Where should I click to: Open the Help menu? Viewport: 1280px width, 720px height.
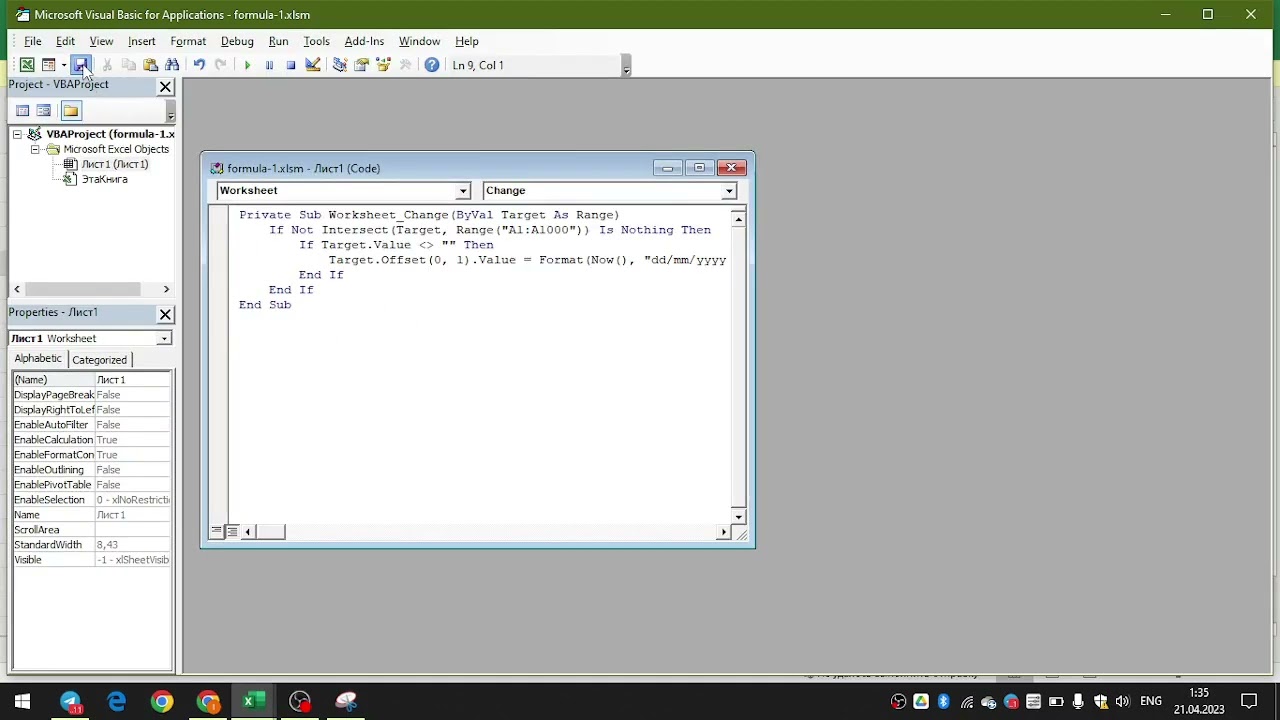point(467,41)
